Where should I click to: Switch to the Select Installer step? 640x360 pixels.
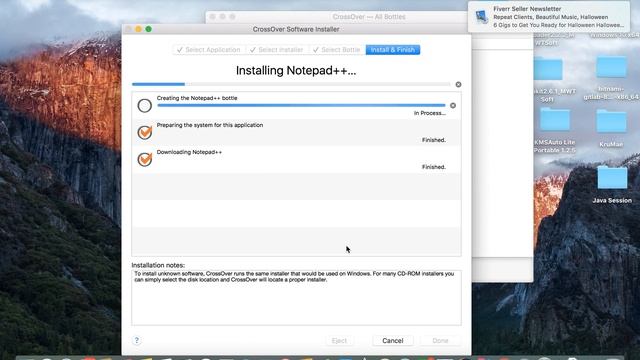277,50
